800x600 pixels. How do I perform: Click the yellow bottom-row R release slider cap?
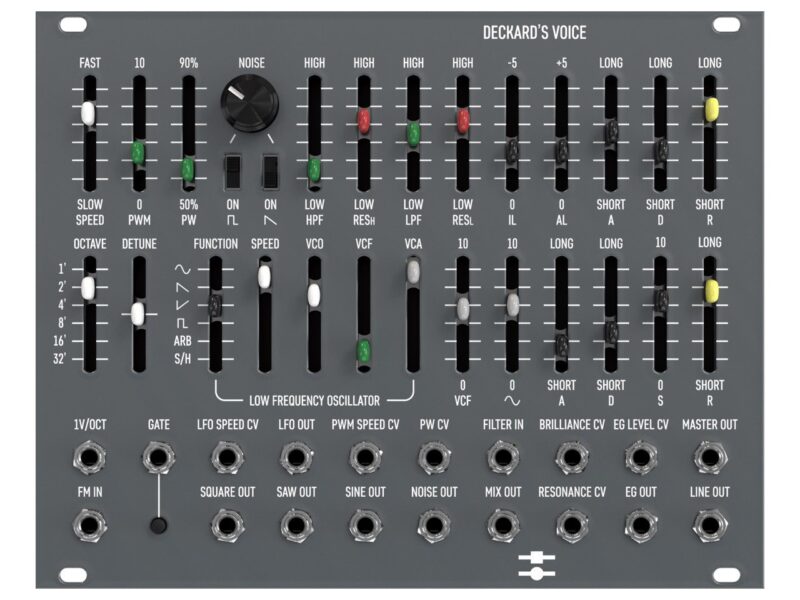point(711,291)
